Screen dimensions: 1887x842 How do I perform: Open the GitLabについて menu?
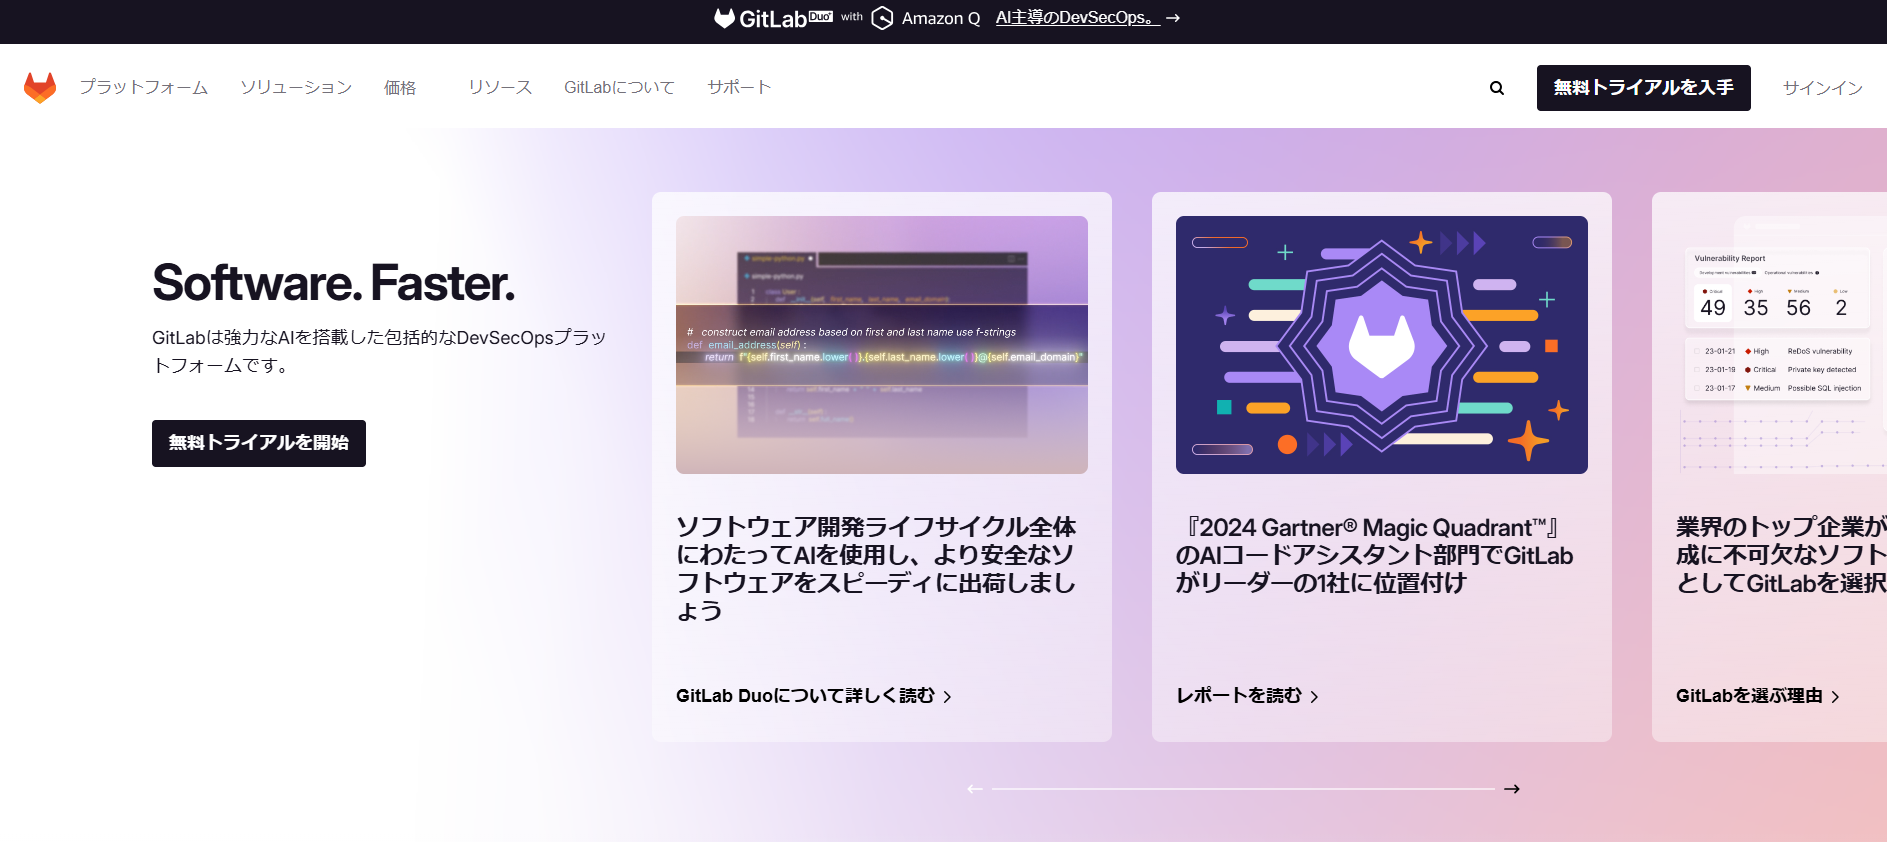(619, 87)
